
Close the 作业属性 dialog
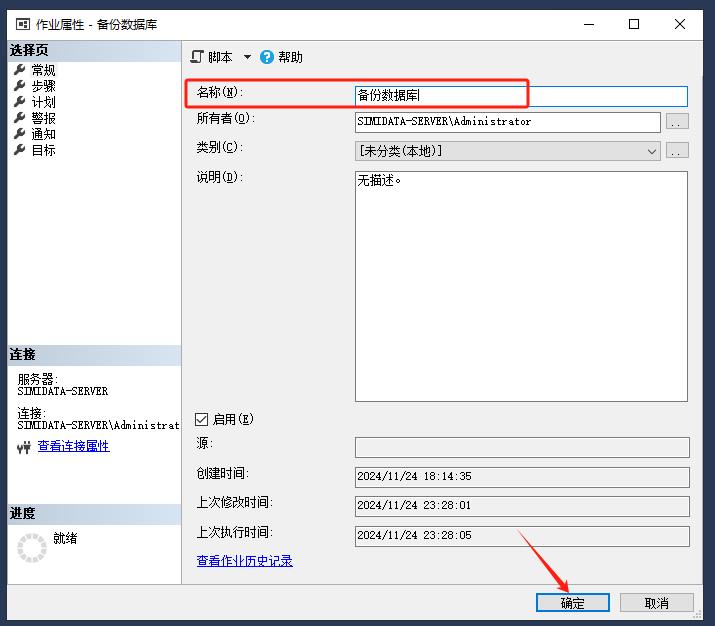(680, 24)
